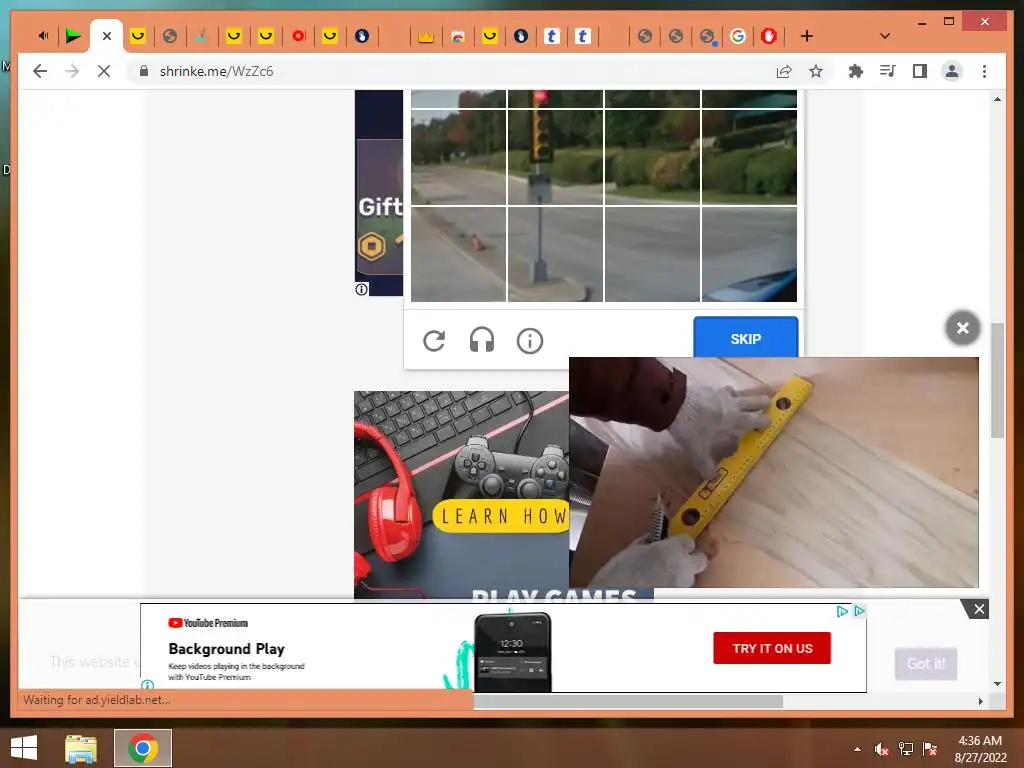Open the Windows Start menu

click(x=24, y=748)
